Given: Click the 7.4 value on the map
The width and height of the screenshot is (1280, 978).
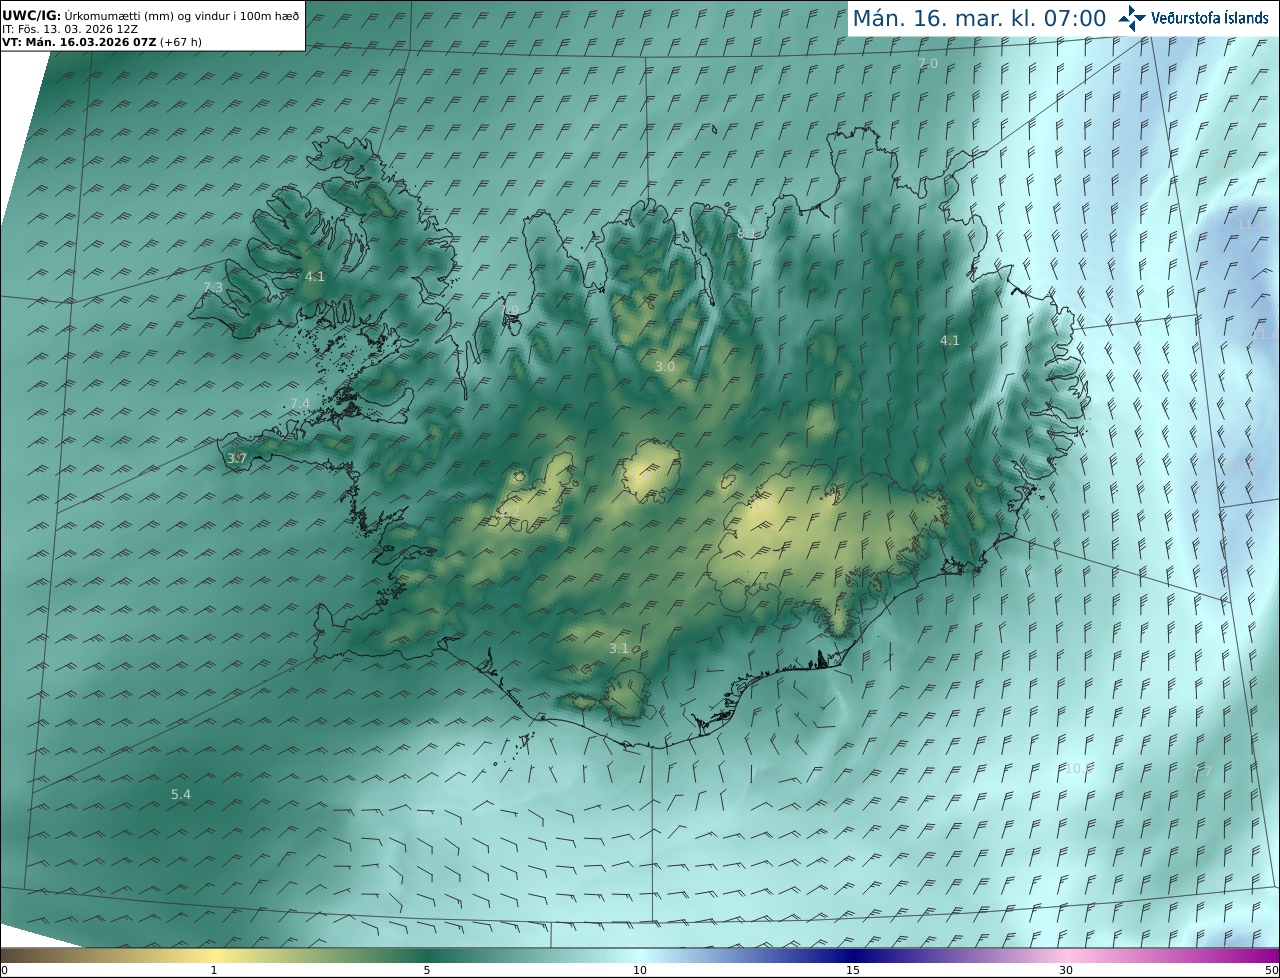Looking at the screenshot, I should click(x=300, y=403).
